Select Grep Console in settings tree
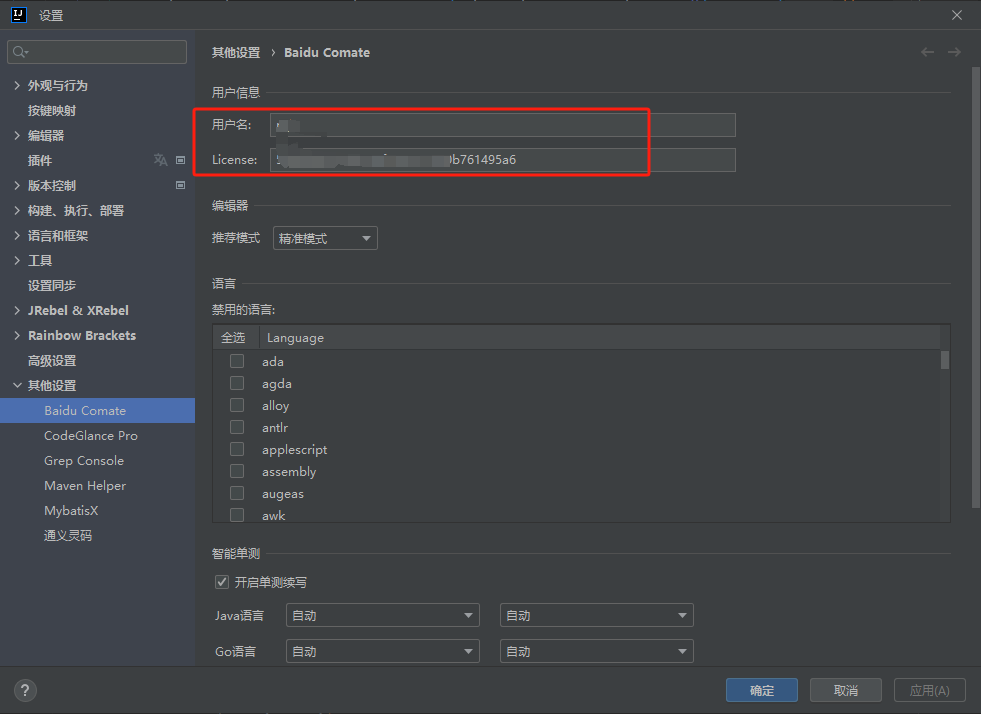Screen dimensions: 981x714 click(84, 461)
